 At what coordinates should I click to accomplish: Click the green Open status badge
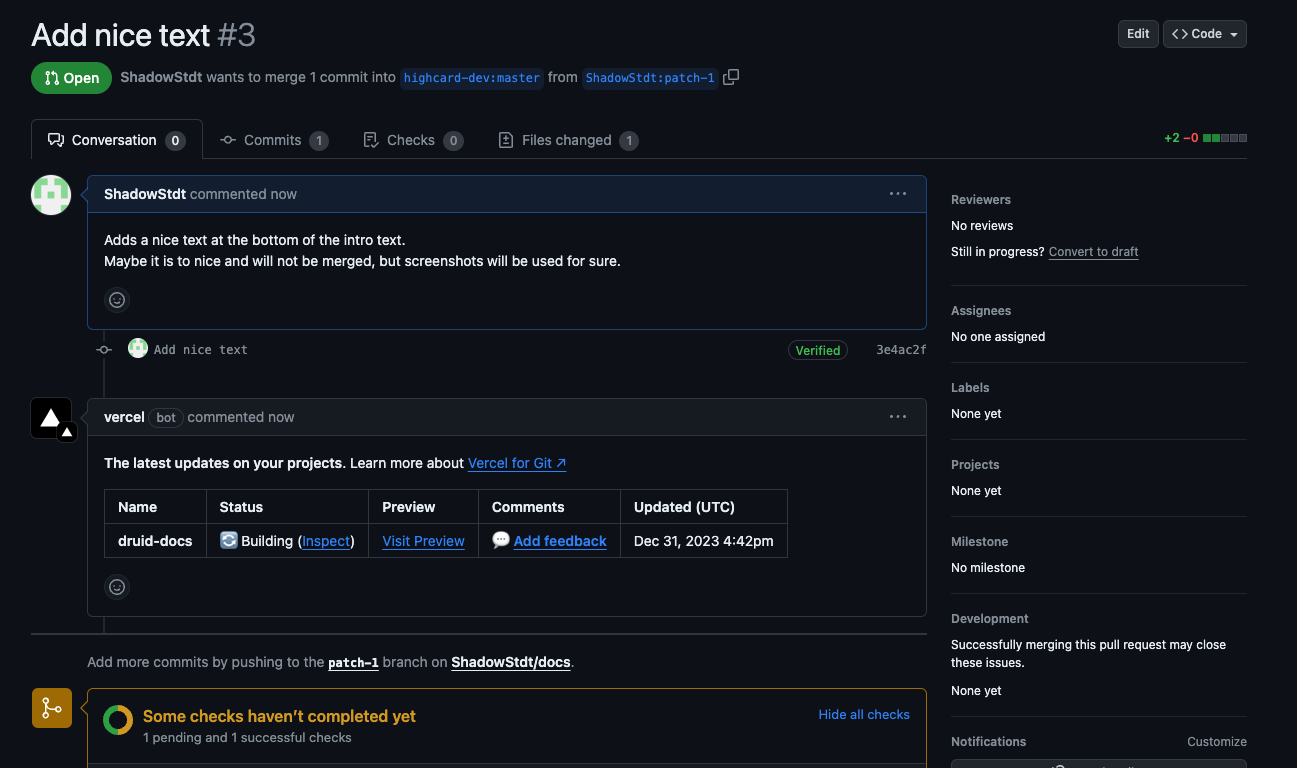coord(71,77)
